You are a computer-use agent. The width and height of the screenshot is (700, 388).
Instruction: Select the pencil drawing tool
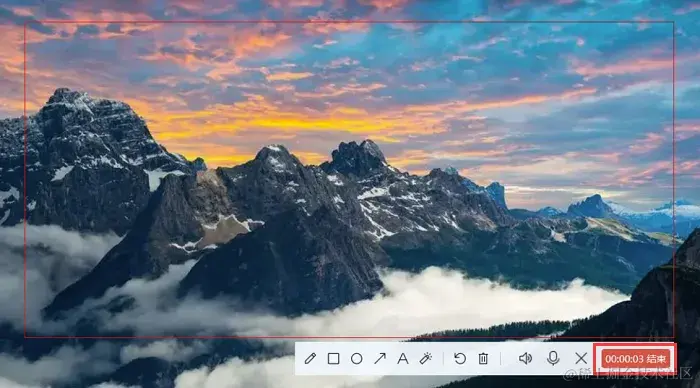tap(310, 358)
